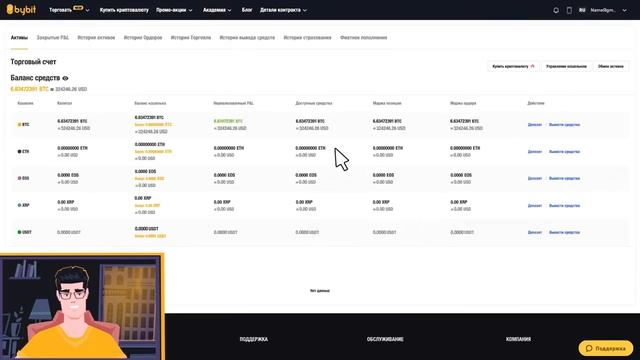Click the mobile app phone icon
Screen dimensions: 640x360
569,10
